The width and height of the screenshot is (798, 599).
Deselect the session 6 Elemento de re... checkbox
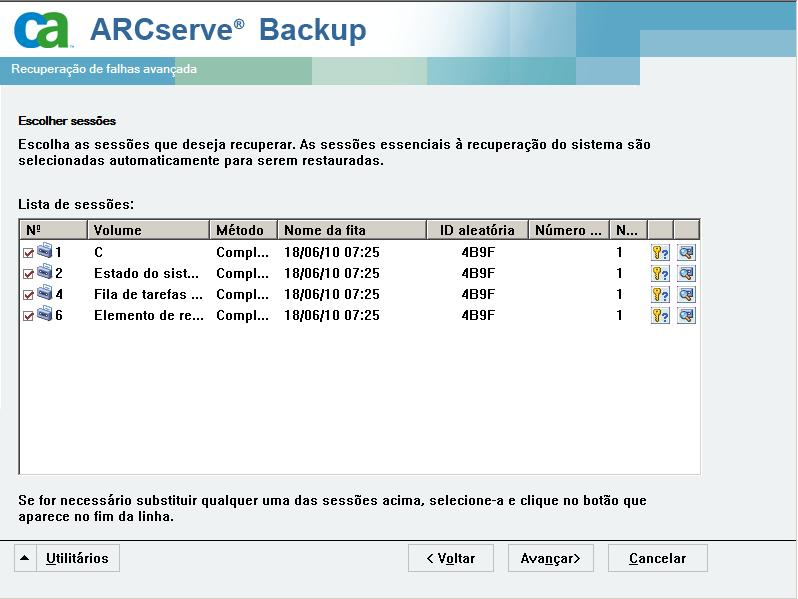(x=28, y=316)
